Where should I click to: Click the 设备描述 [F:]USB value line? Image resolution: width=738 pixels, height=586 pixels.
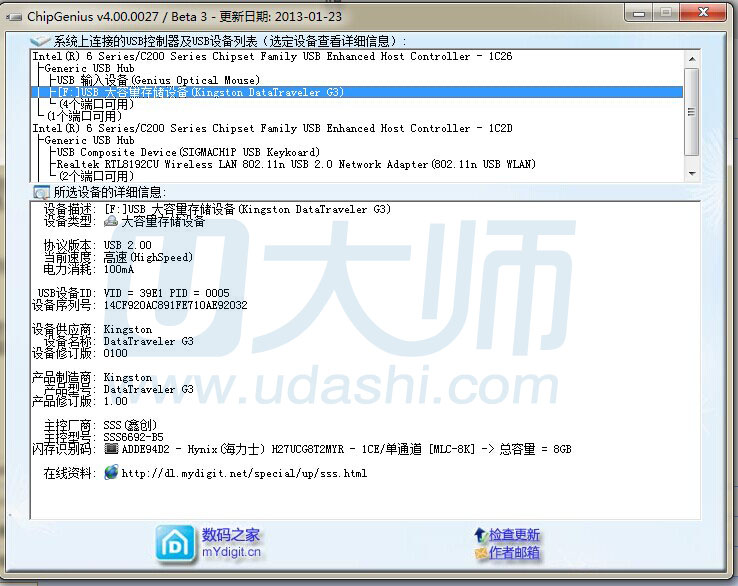pos(247,209)
